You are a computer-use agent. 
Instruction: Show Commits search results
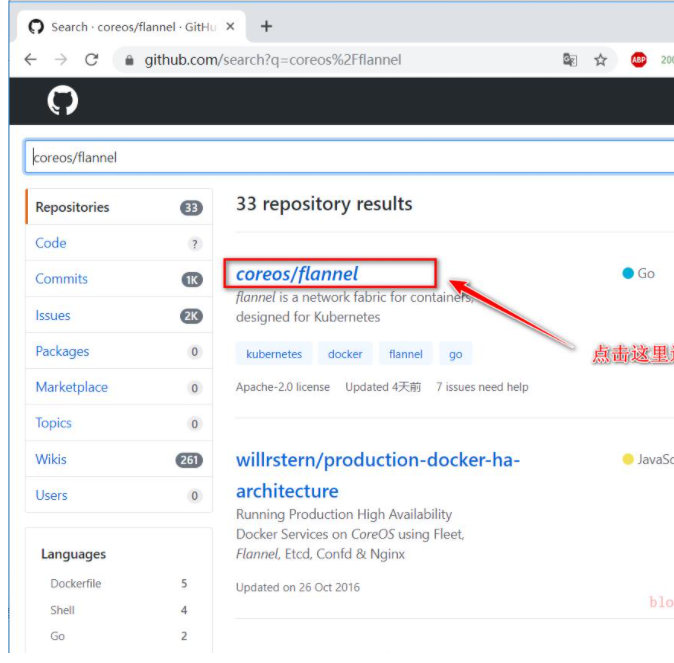tap(61, 279)
